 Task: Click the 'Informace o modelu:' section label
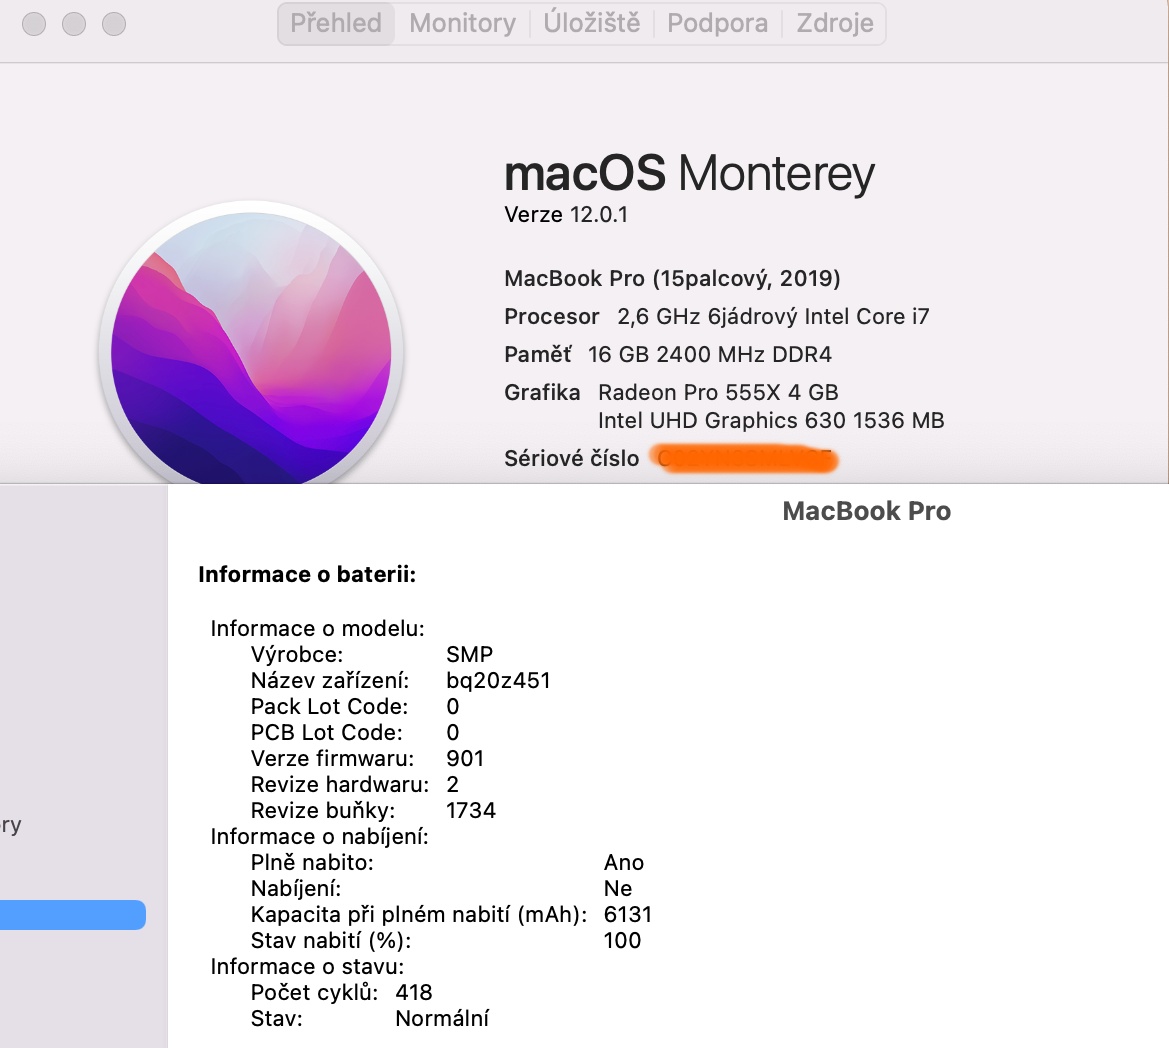point(317,628)
